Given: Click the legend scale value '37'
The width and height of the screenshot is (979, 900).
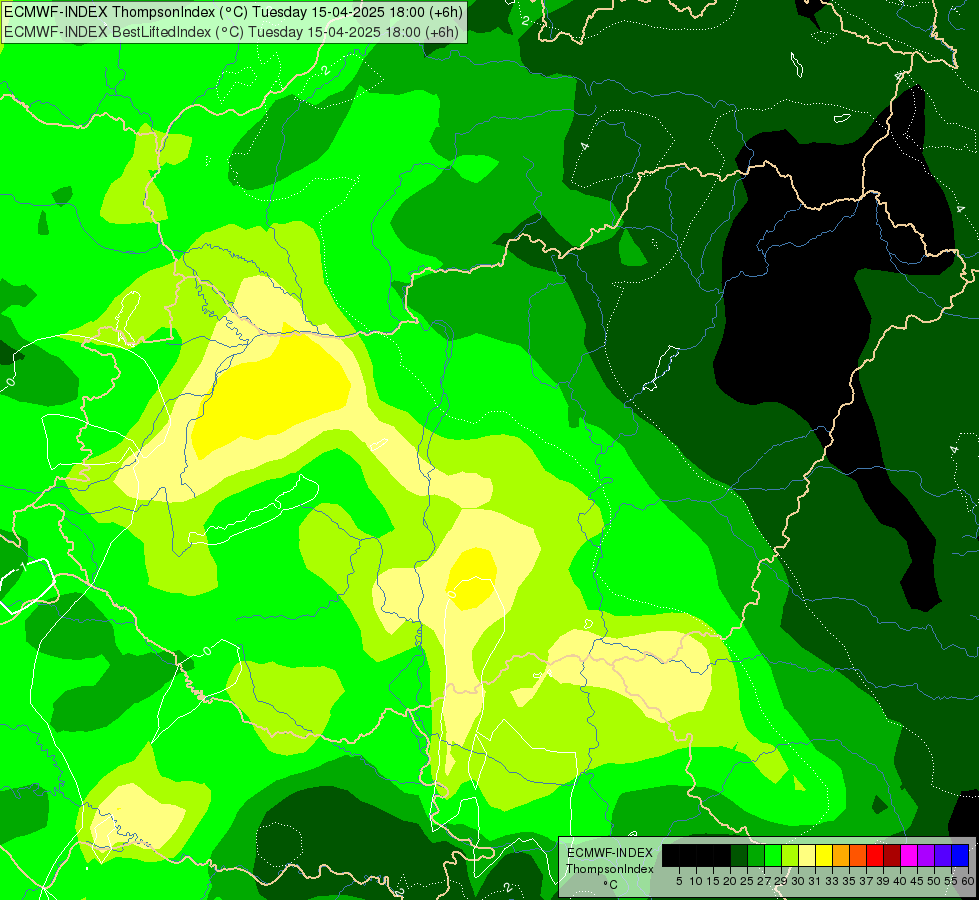Looking at the screenshot, I should (866, 881).
